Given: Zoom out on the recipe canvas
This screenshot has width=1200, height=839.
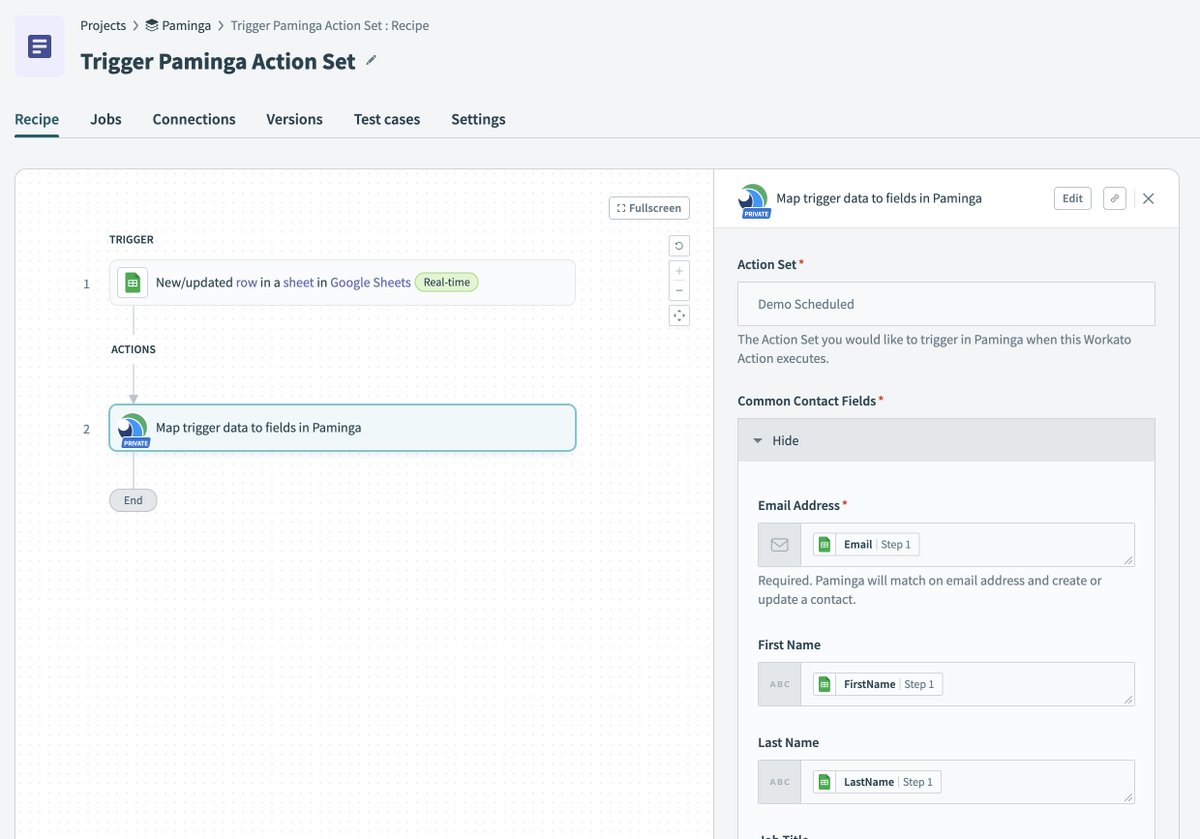Looking at the screenshot, I should coord(679,290).
